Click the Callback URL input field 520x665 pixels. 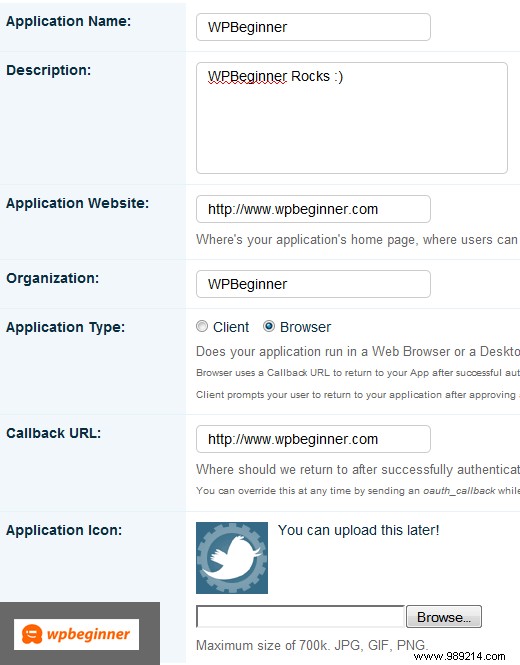pyautogui.click(x=313, y=439)
